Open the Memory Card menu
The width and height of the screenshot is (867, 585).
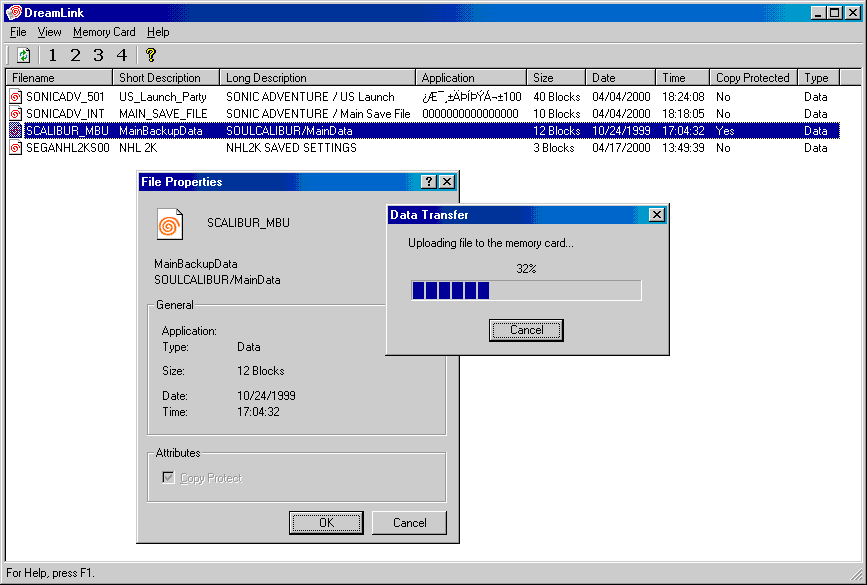[104, 32]
